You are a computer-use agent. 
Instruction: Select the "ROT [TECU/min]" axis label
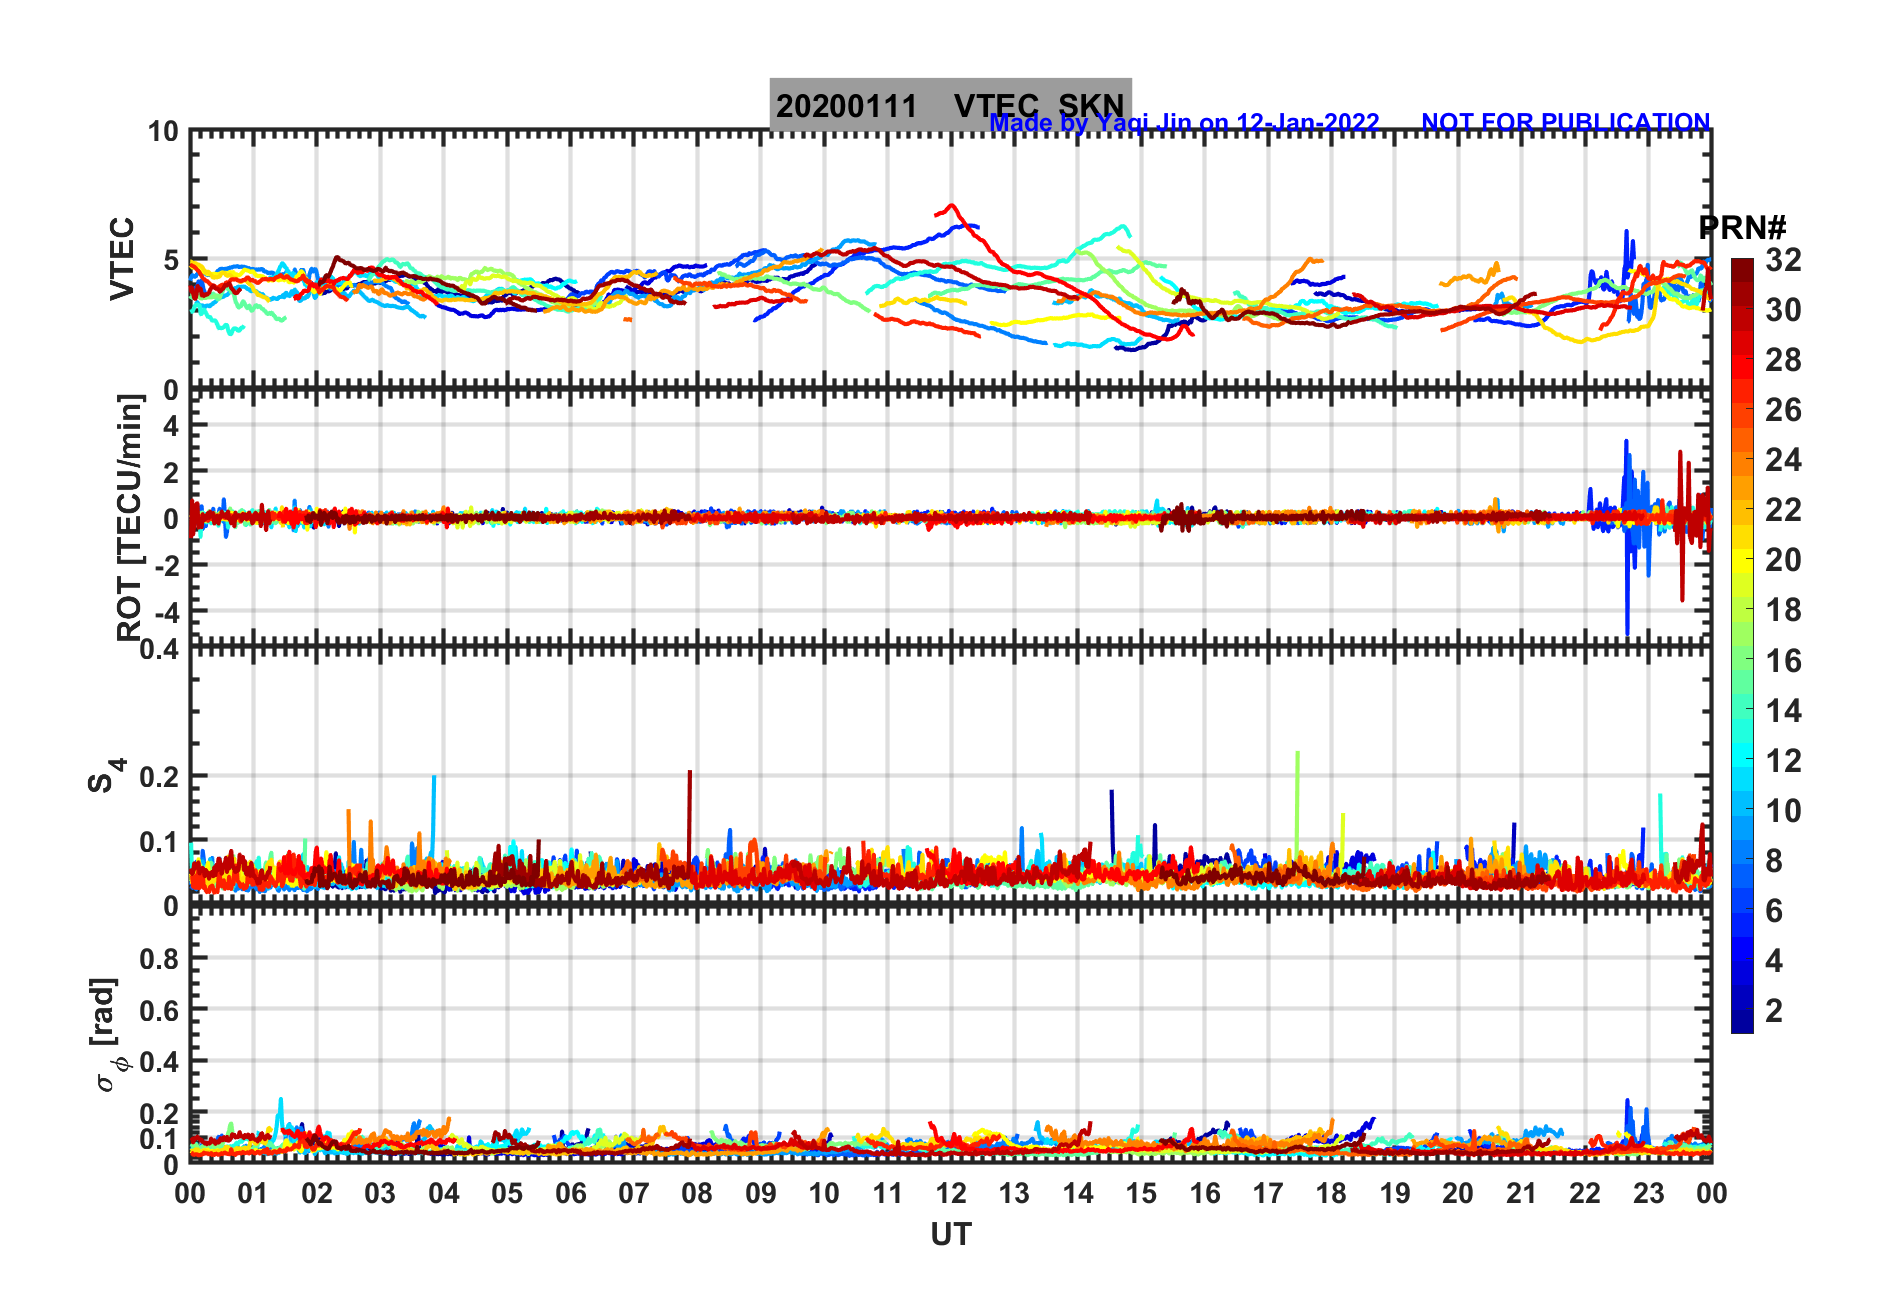(x=130, y=517)
